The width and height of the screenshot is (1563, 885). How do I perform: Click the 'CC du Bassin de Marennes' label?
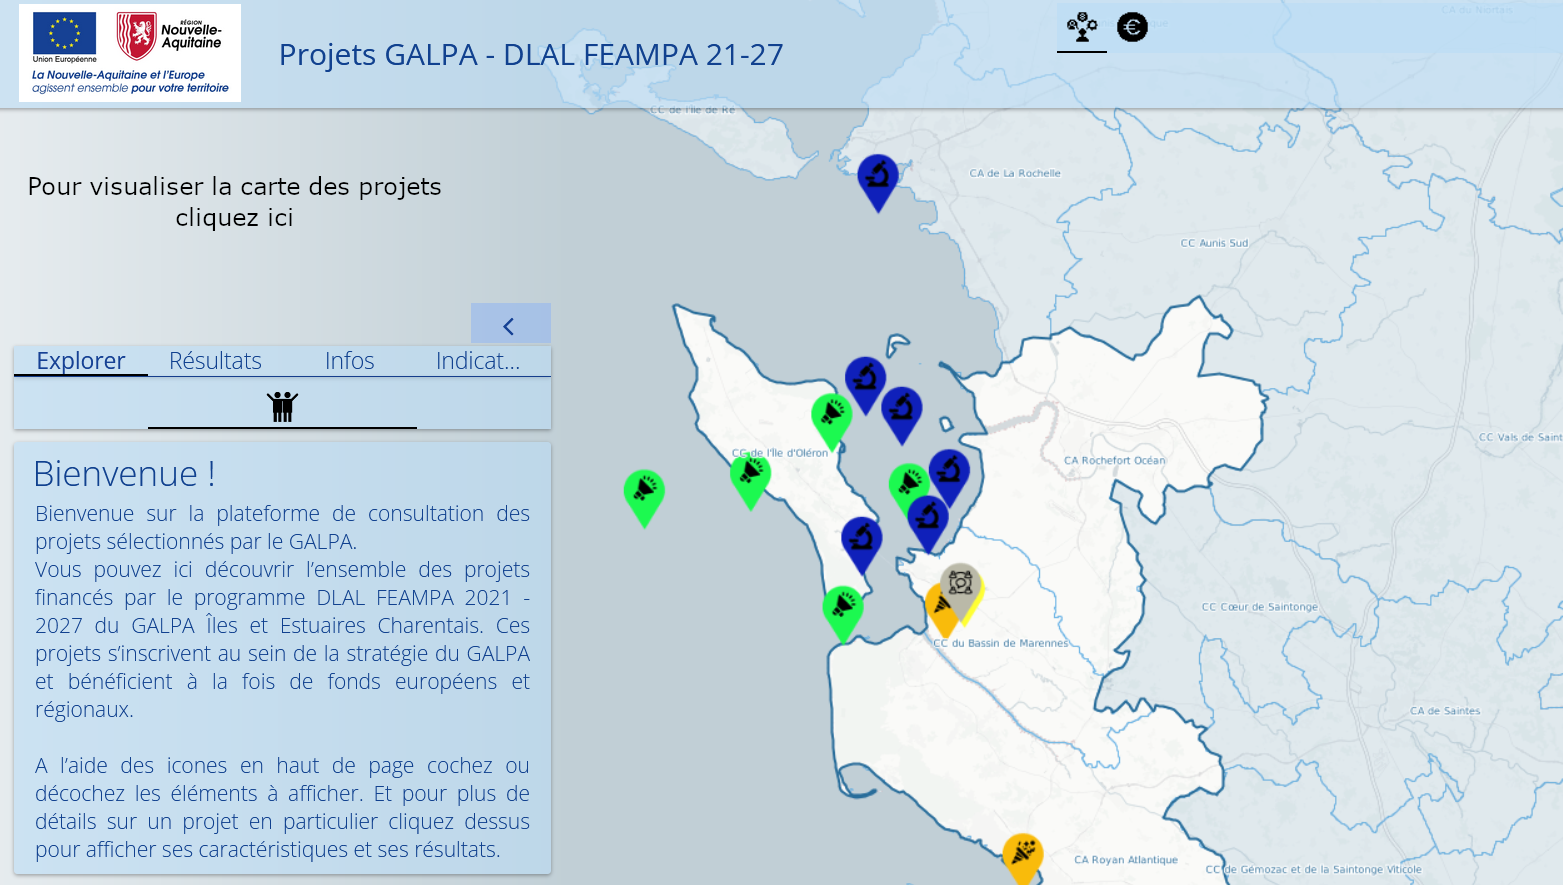[x=1001, y=643]
